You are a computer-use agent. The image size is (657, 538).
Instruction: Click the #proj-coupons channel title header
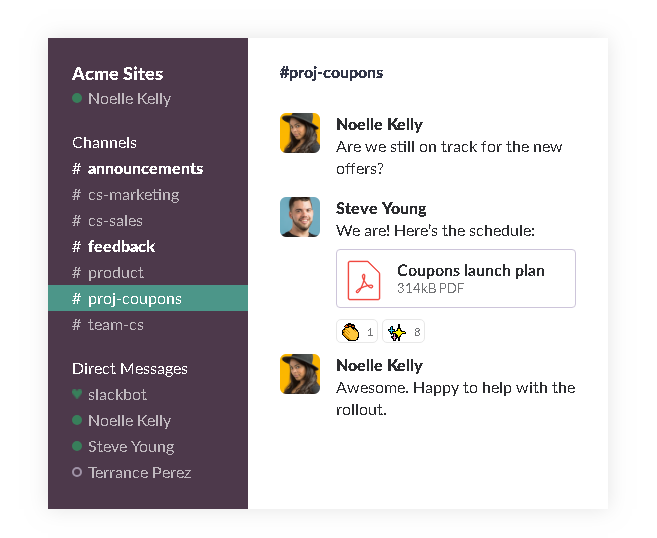click(331, 73)
